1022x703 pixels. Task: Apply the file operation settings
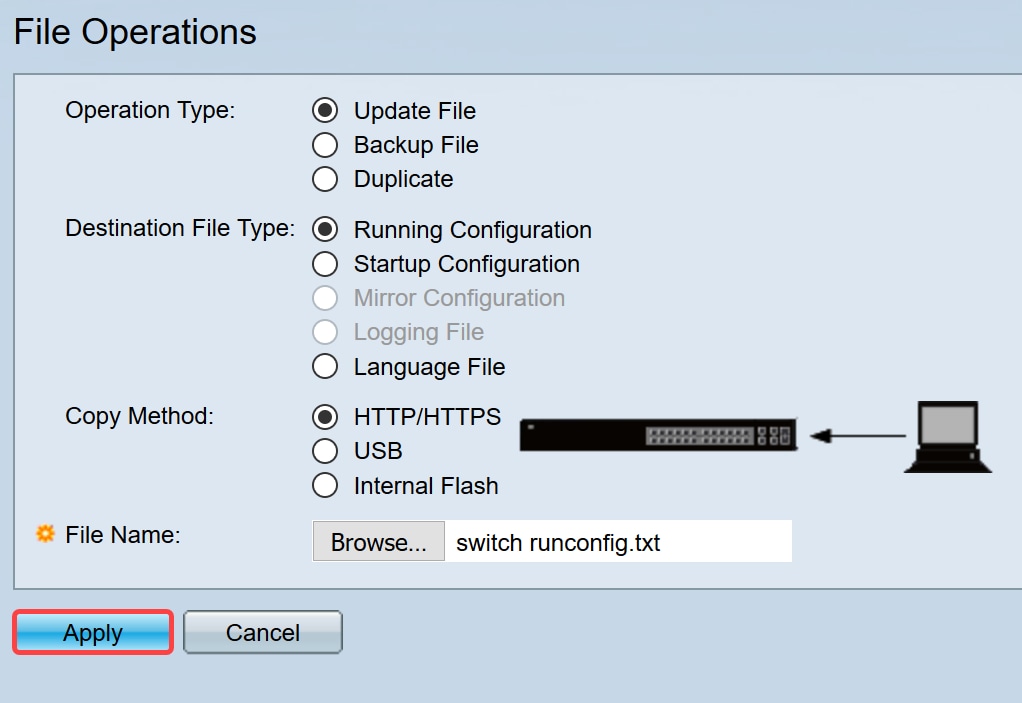click(93, 632)
